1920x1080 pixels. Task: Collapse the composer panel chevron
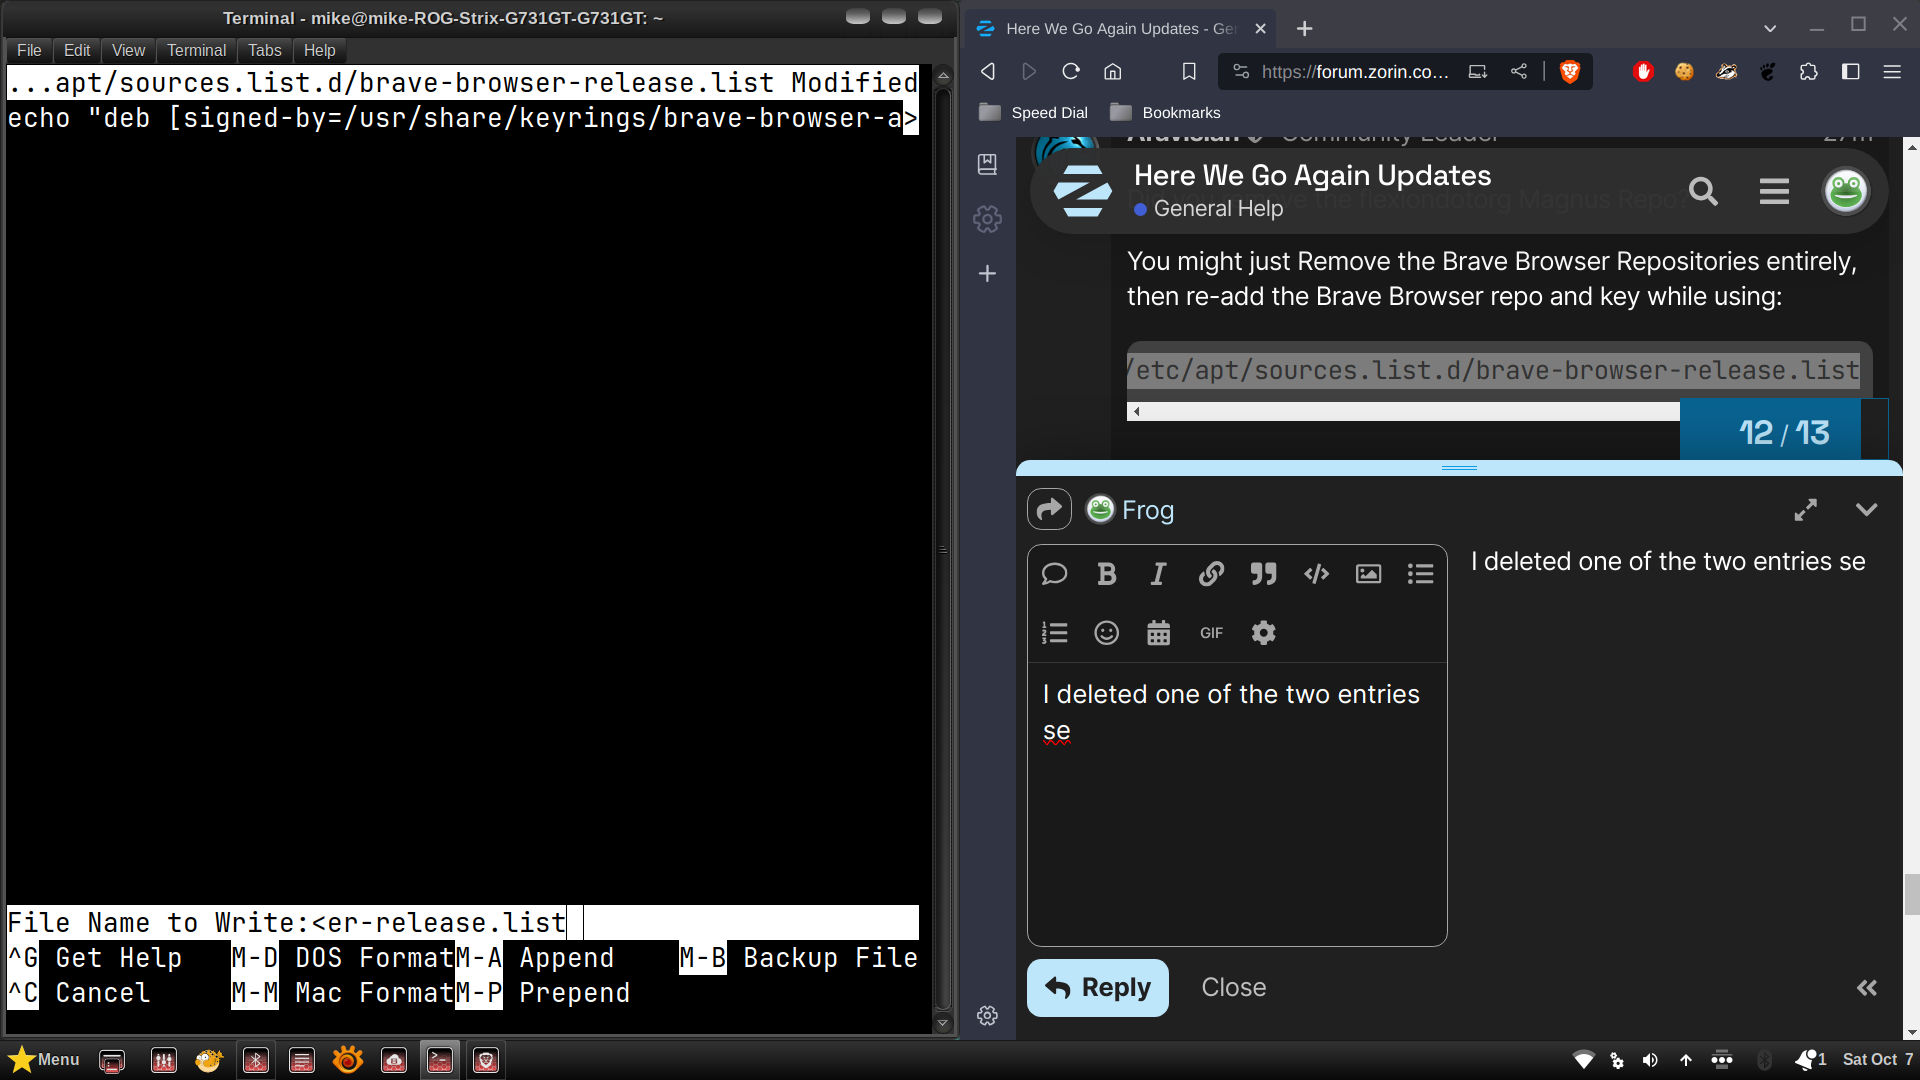(1866, 510)
